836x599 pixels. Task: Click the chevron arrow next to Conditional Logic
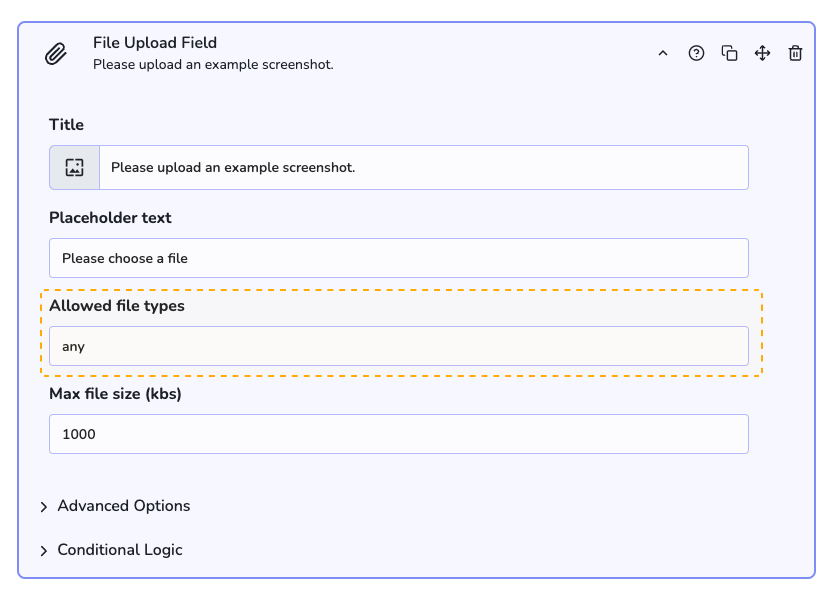pyautogui.click(x=44, y=551)
